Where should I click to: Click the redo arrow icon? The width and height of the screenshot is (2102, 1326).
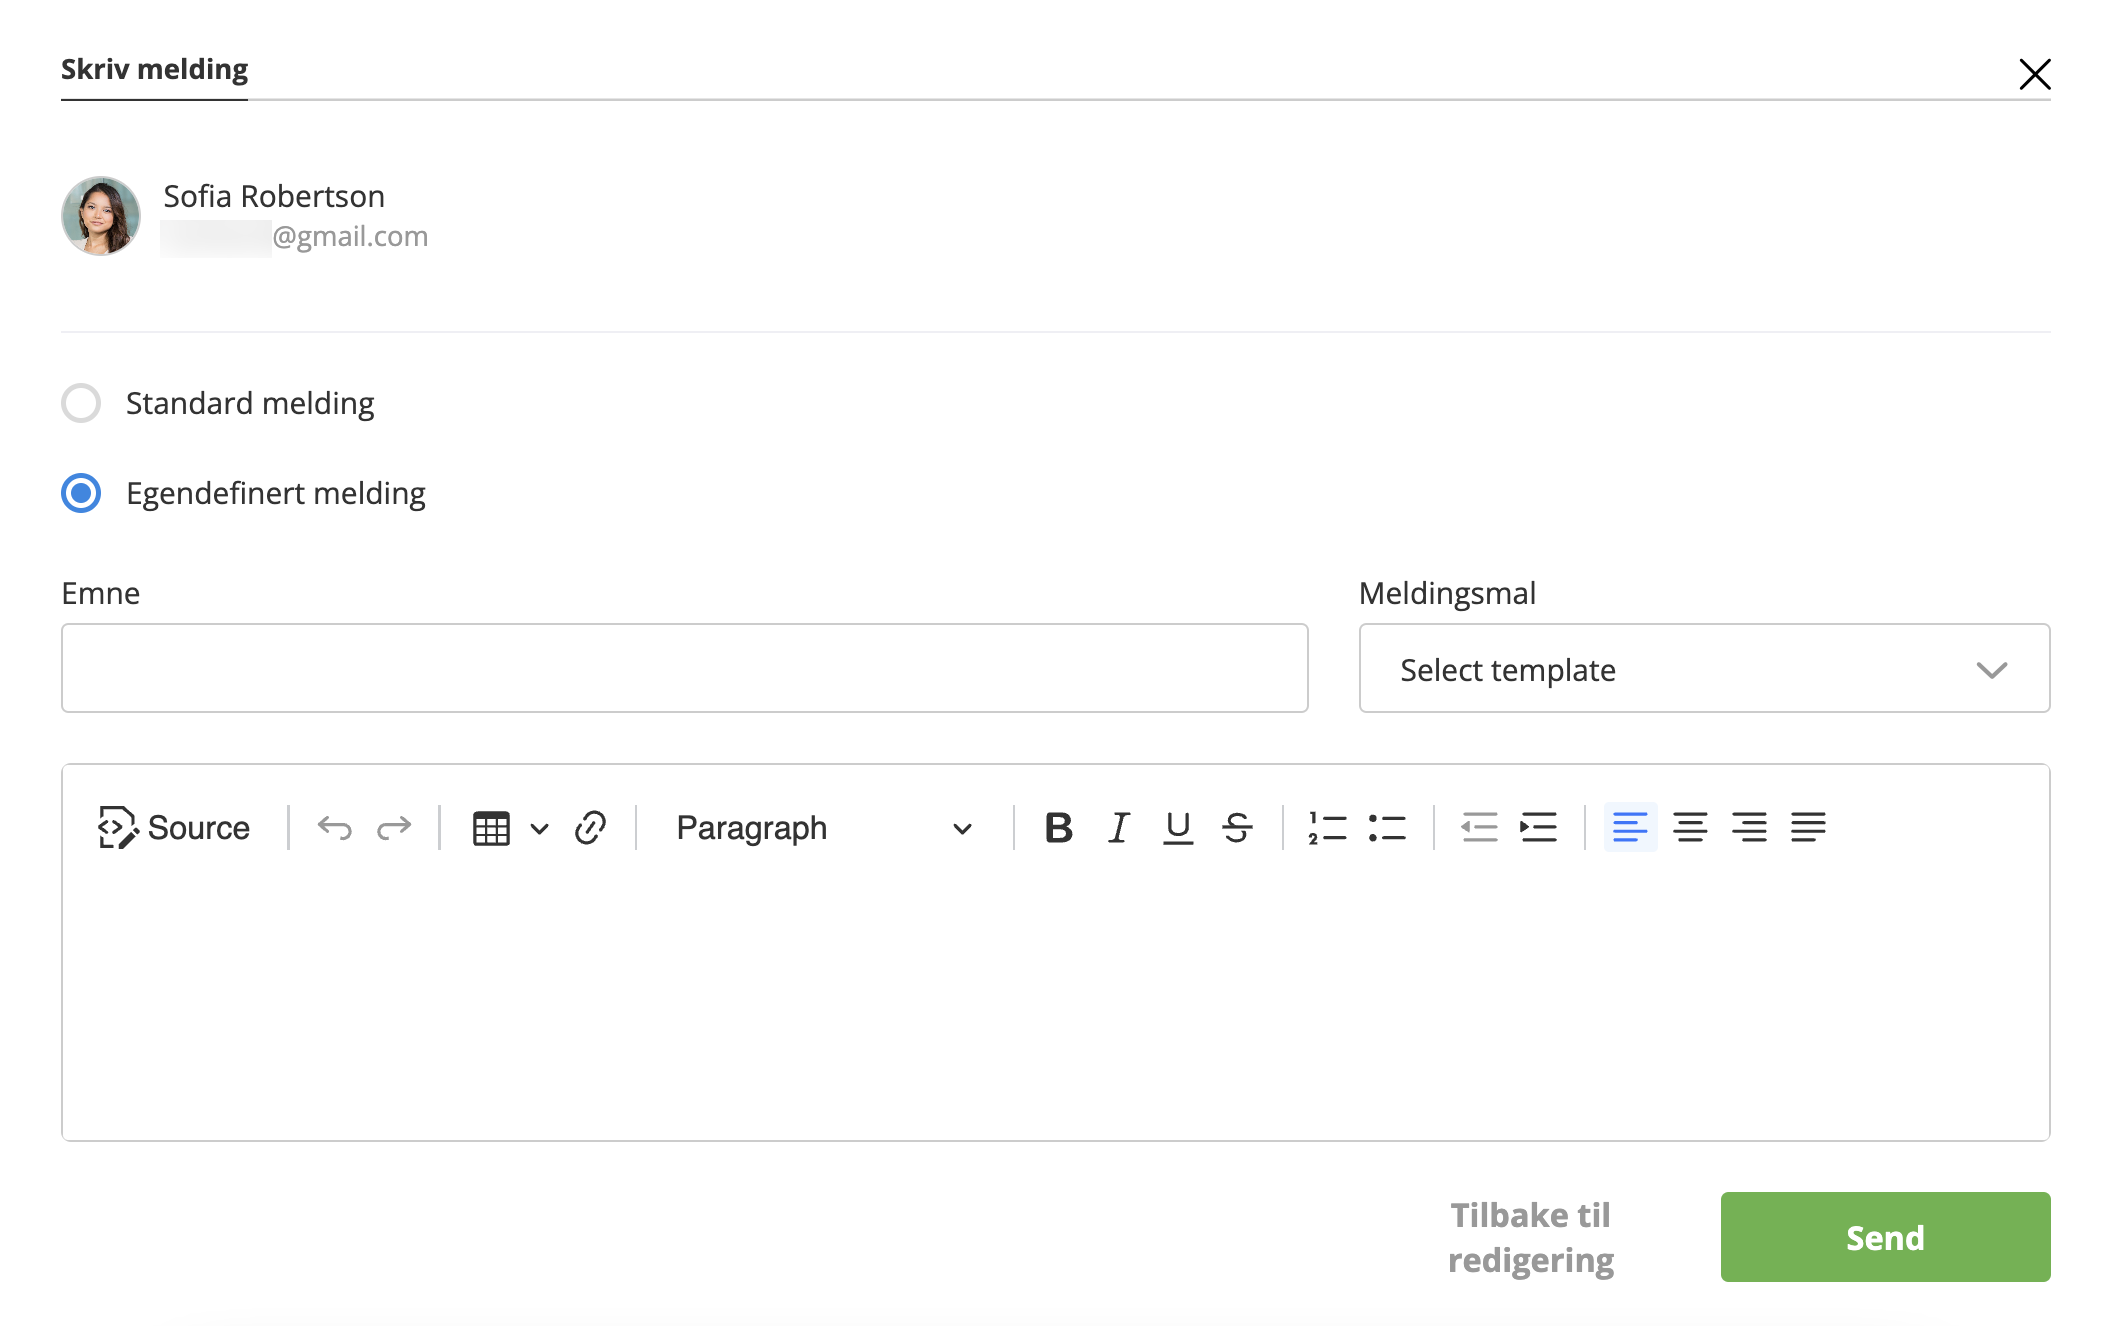pos(394,828)
